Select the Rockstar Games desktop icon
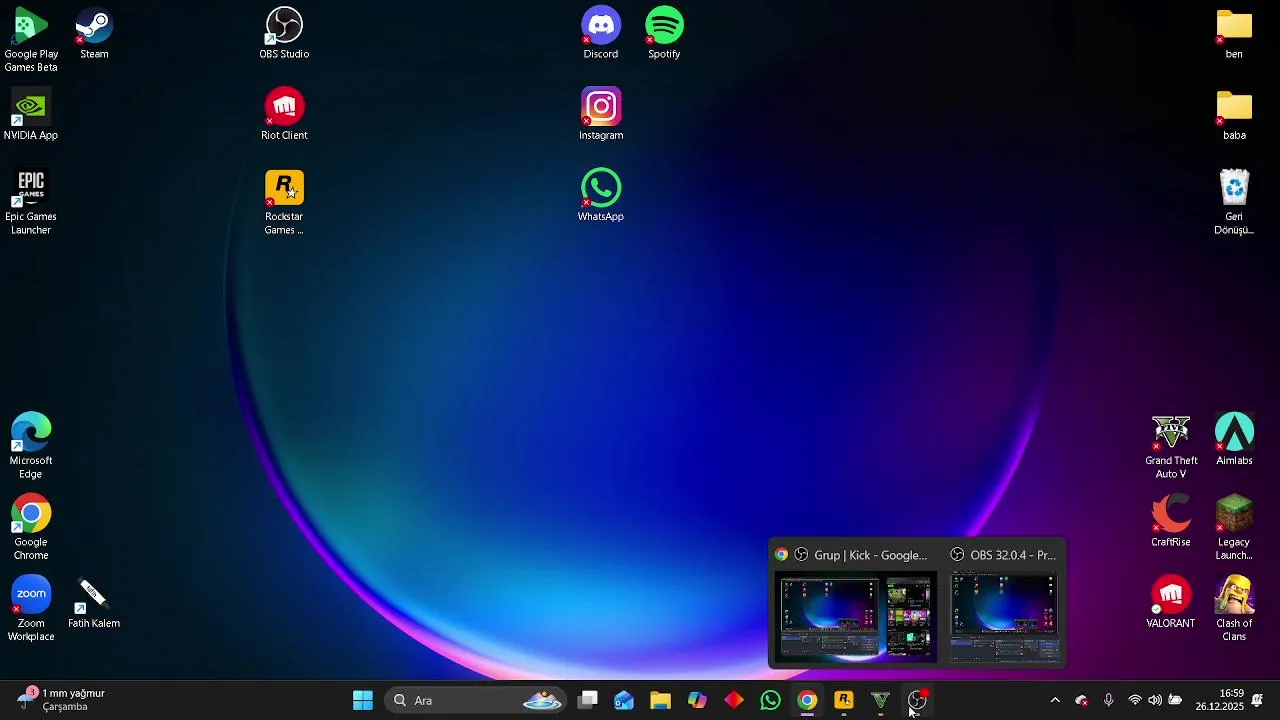Viewport: 1280px width, 720px height. point(284,203)
